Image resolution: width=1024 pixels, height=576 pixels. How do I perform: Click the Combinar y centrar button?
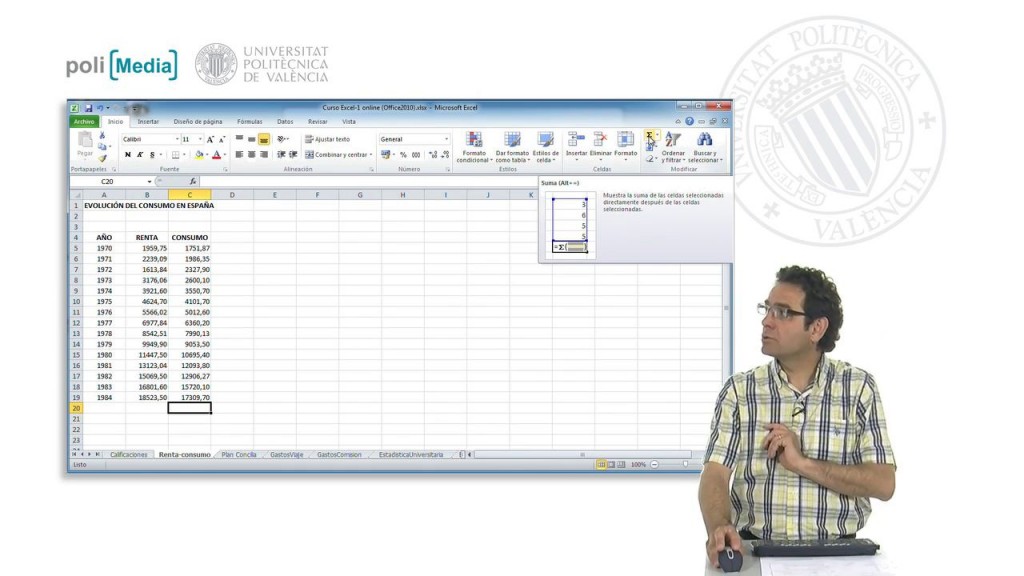click(338, 155)
